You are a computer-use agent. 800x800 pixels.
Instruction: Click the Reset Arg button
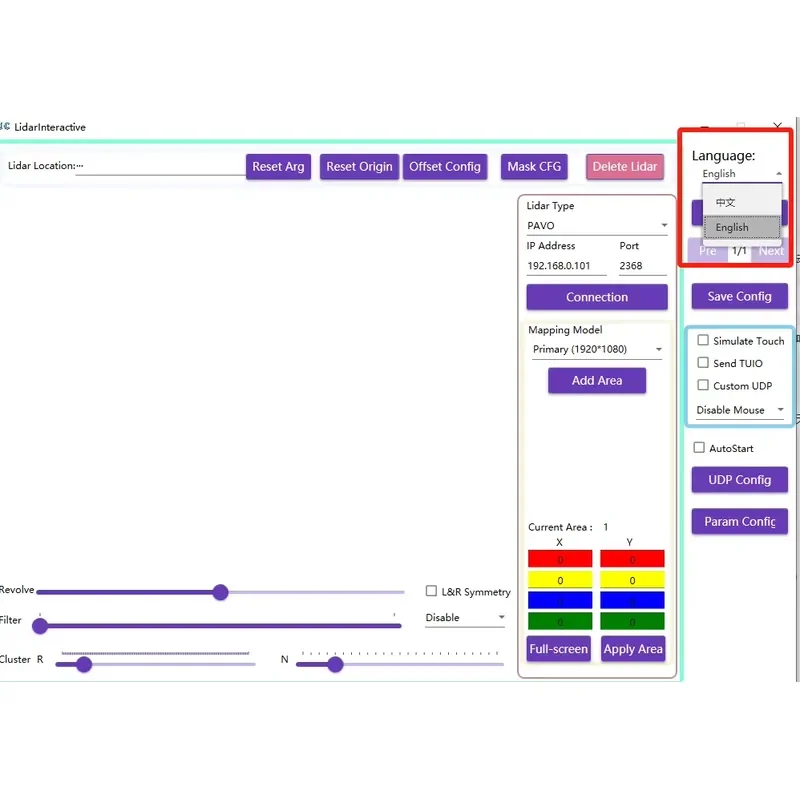click(278, 167)
